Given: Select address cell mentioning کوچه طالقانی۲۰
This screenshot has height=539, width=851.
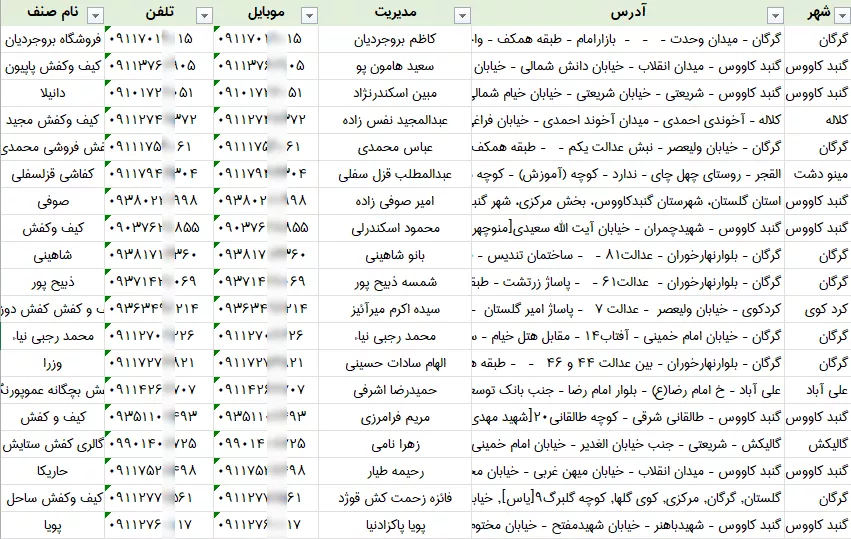Looking at the screenshot, I should (x=628, y=417).
